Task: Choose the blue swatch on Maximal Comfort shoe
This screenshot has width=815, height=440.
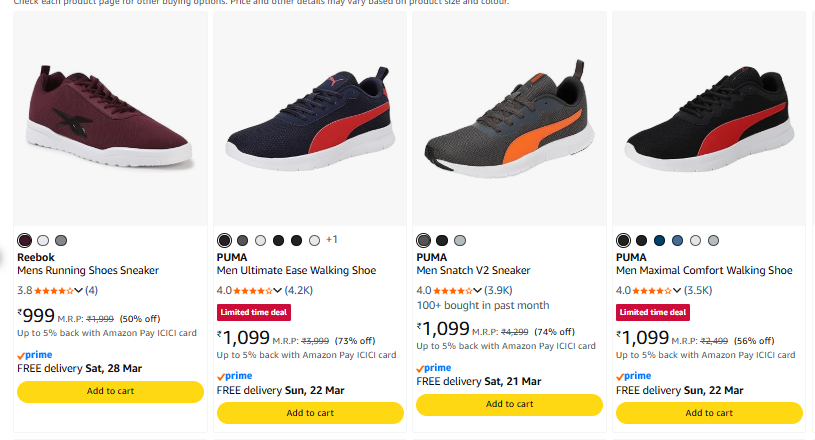Action: [x=678, y=240]
